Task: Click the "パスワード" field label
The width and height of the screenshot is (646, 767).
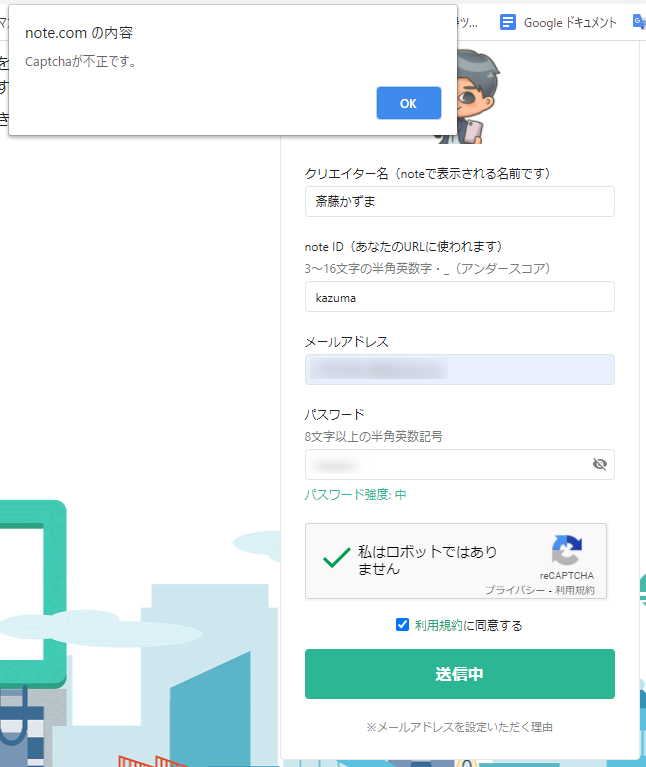Action: point(335,415)
